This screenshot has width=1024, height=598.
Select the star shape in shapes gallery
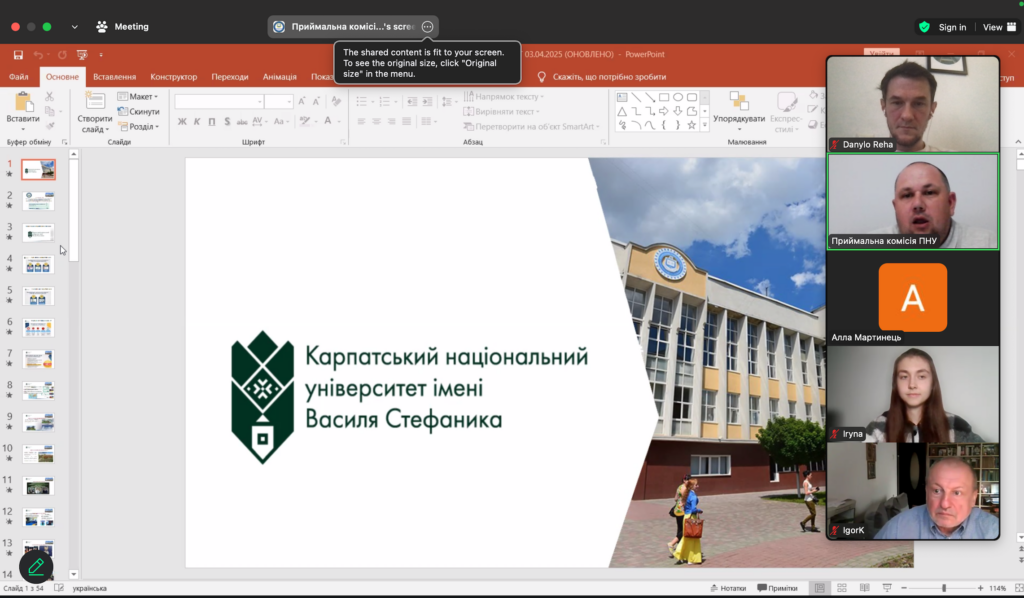692,125
